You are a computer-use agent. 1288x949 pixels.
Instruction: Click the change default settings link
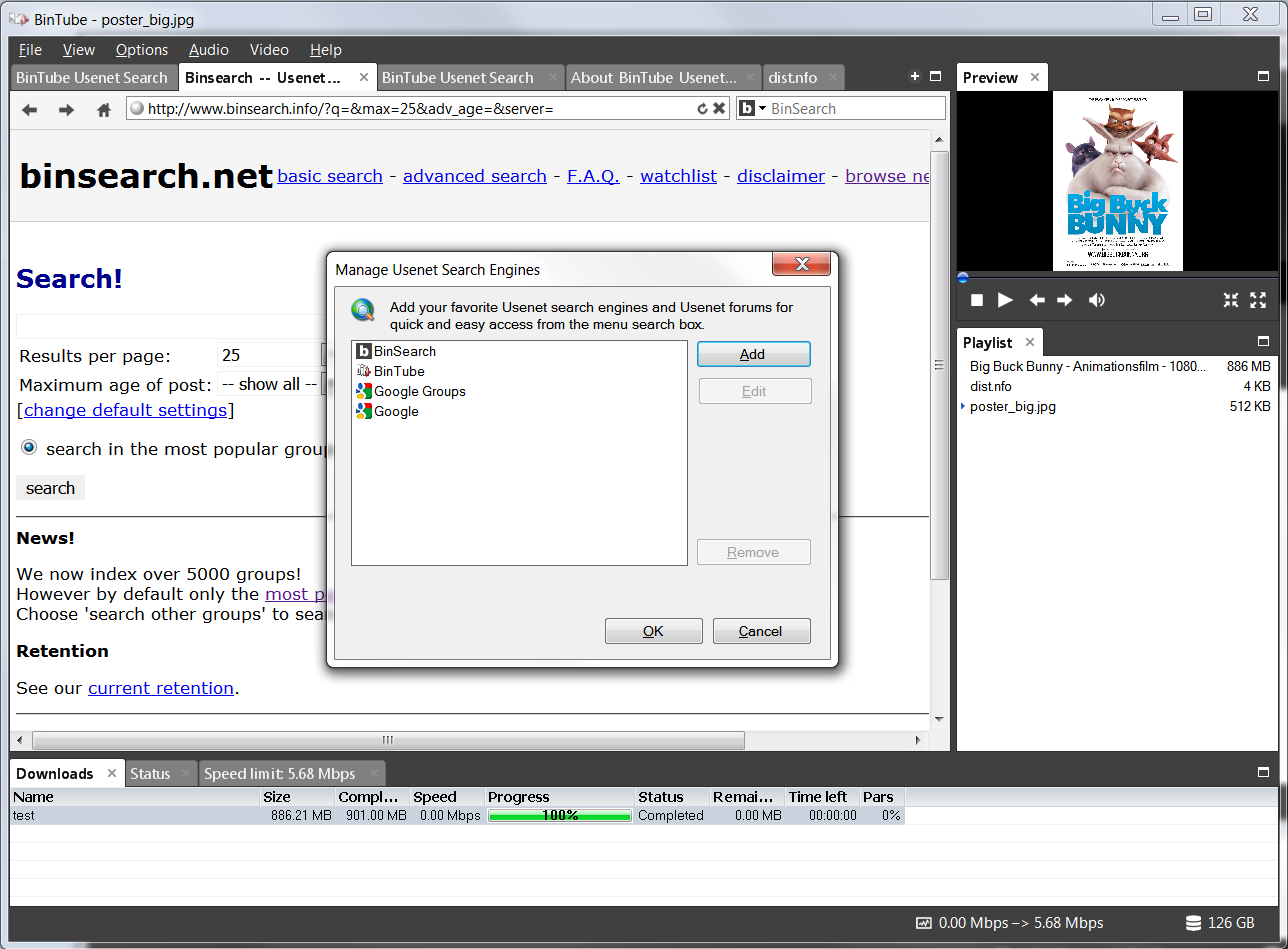tap(126, 410)
